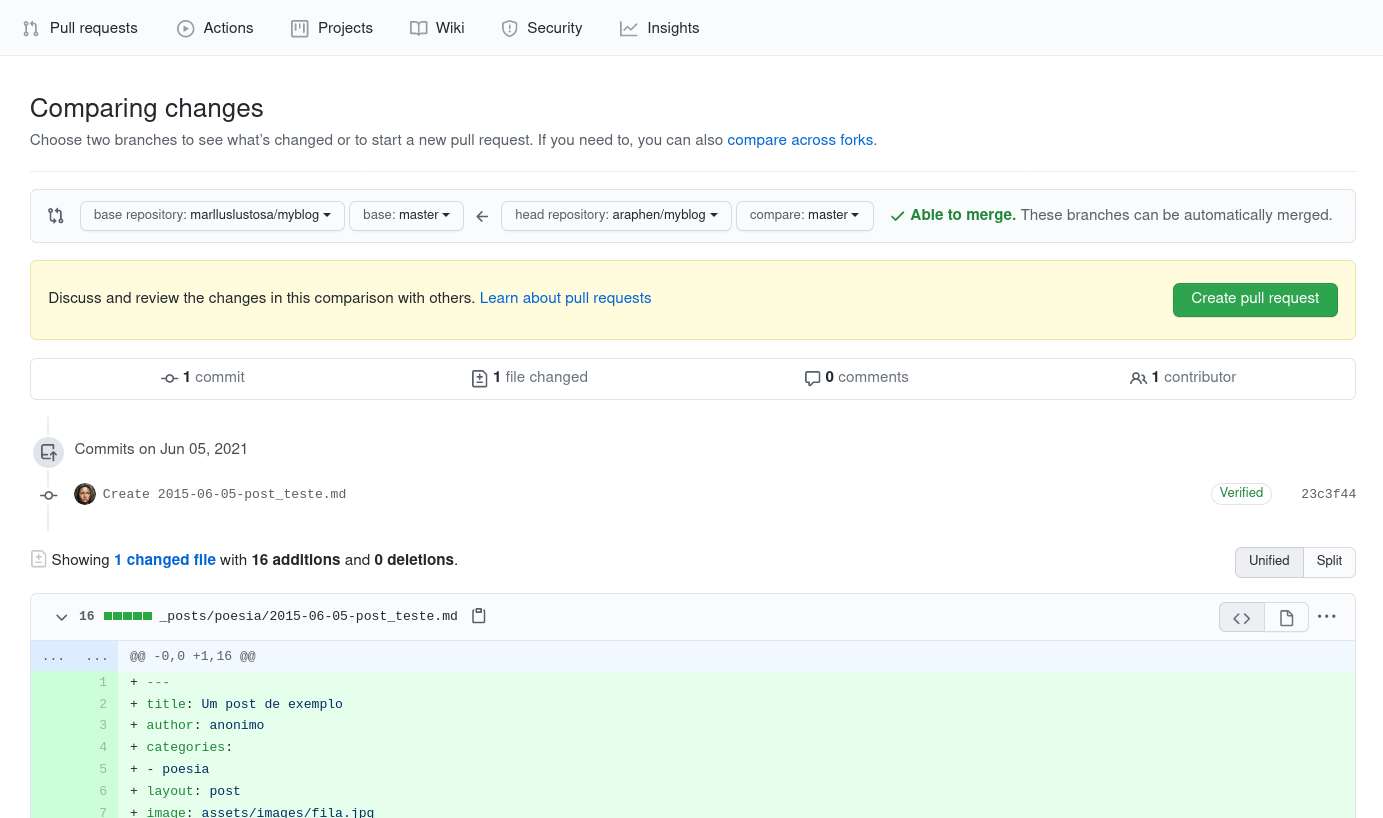
Task: Follow the compare across forks link
Action: pyautogui.click(x=800, y=140)
